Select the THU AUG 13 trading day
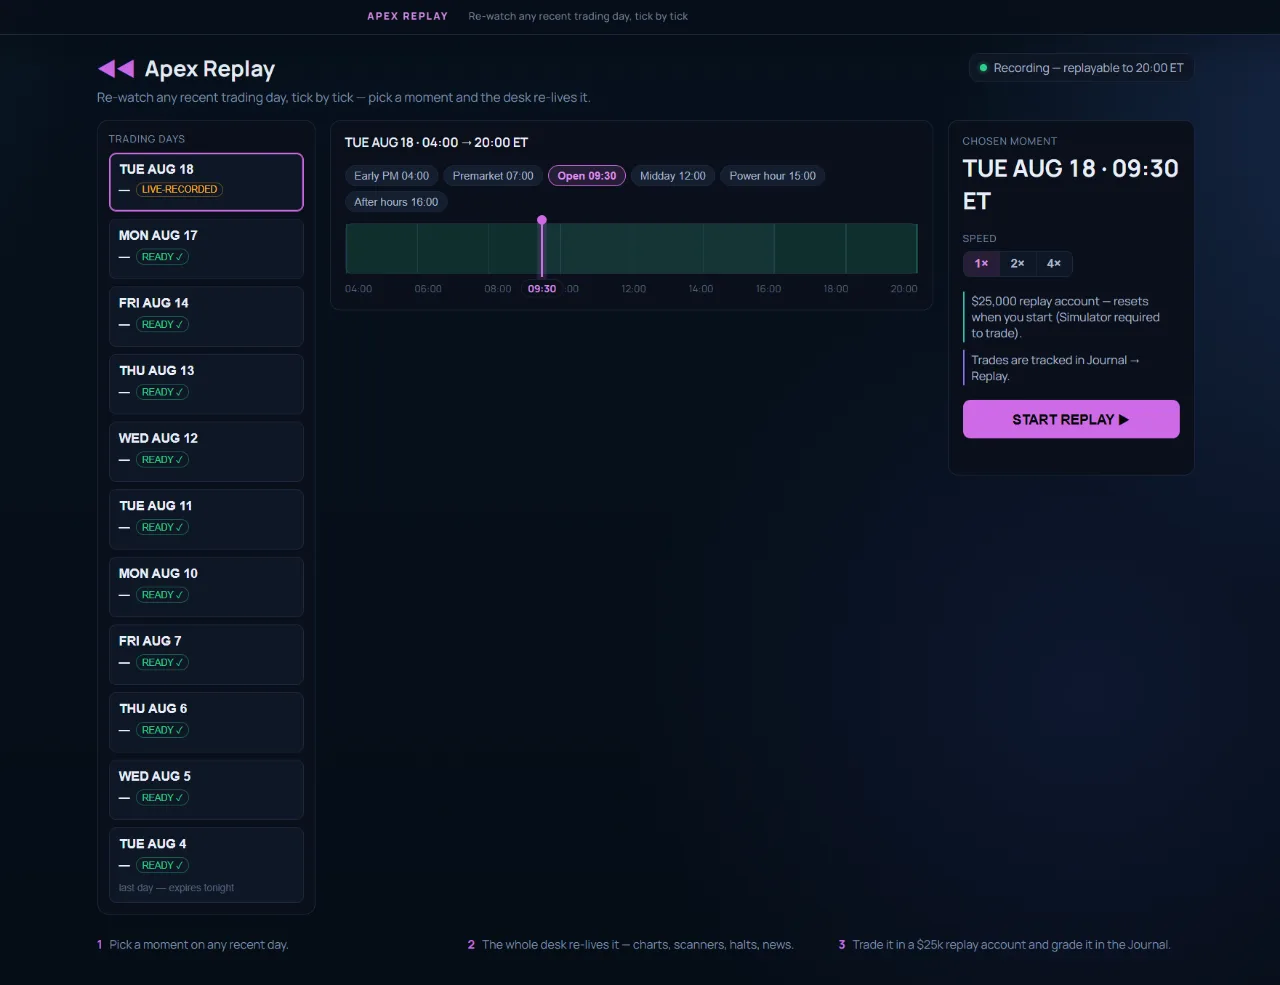The width and height of the screenshot is (1280, 985). click(206, 384)
